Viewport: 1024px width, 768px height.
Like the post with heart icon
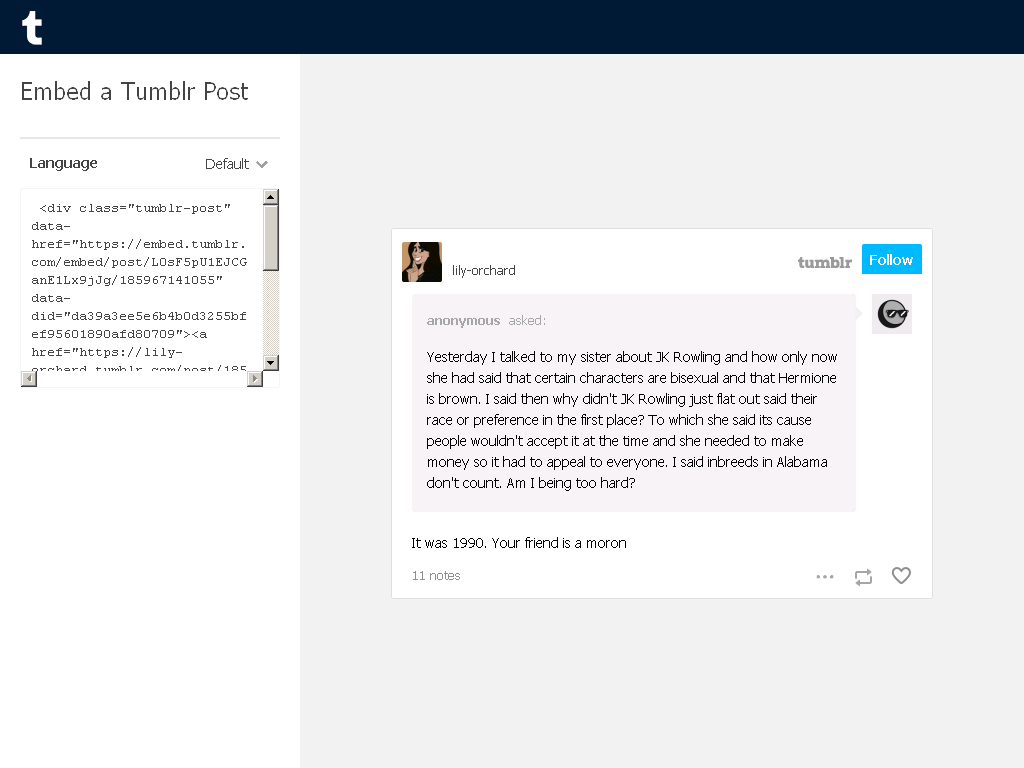click(x=901, y=575)
